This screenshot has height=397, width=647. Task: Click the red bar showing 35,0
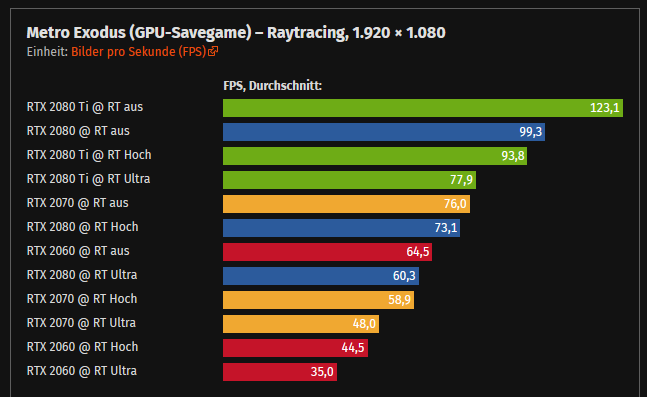pyautogui.click(x=280, y=371)
